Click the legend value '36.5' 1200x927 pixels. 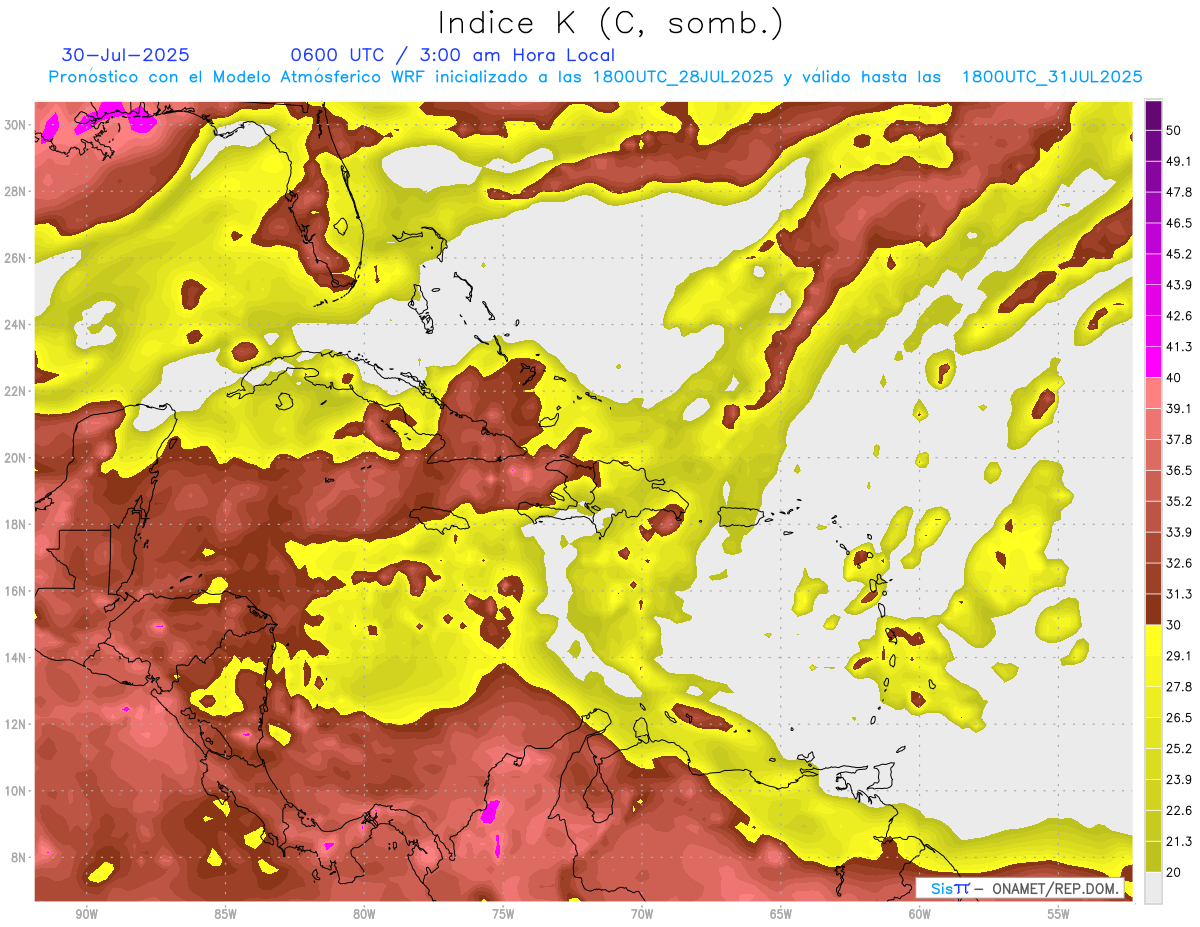coord(1179,470)
